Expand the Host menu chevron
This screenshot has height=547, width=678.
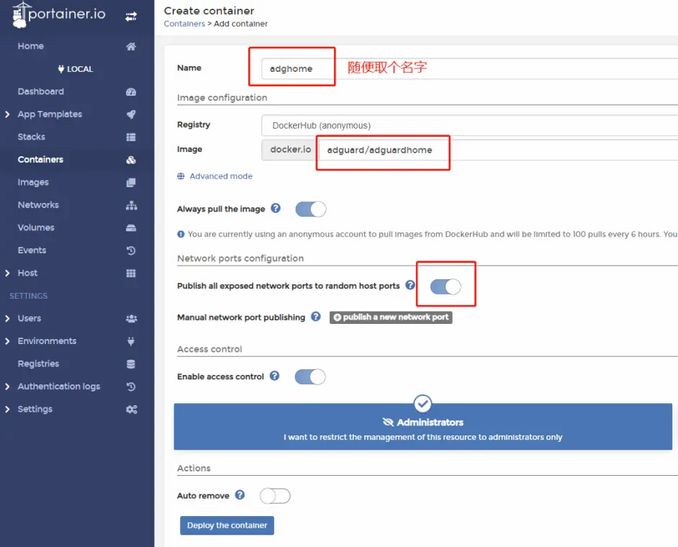7,273
